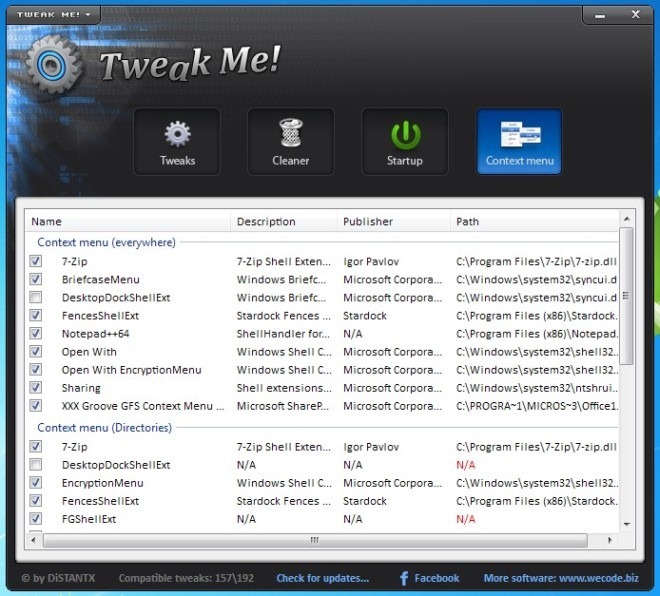Toggle the Open With checkbox
Image resolution: width=660 pixels, height=596 pixels.
(36, 351)
